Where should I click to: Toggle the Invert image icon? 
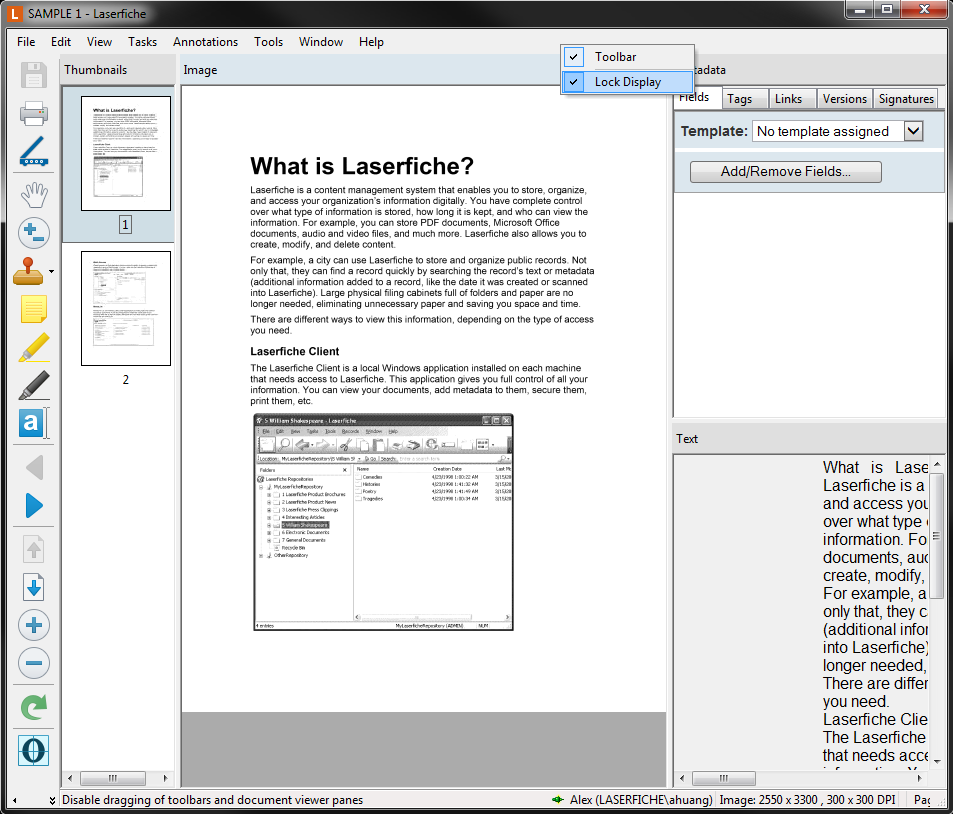click(33, 750)
